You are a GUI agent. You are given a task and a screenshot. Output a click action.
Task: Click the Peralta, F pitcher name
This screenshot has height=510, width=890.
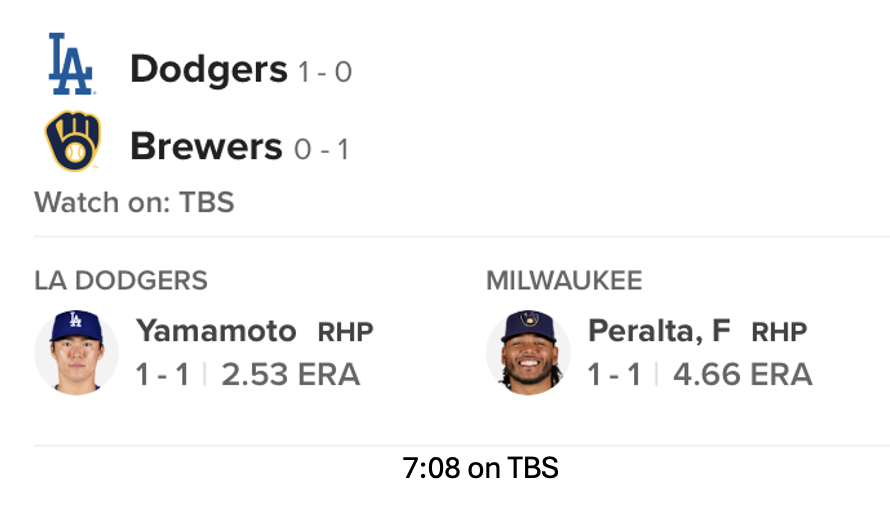coord(661,331)
